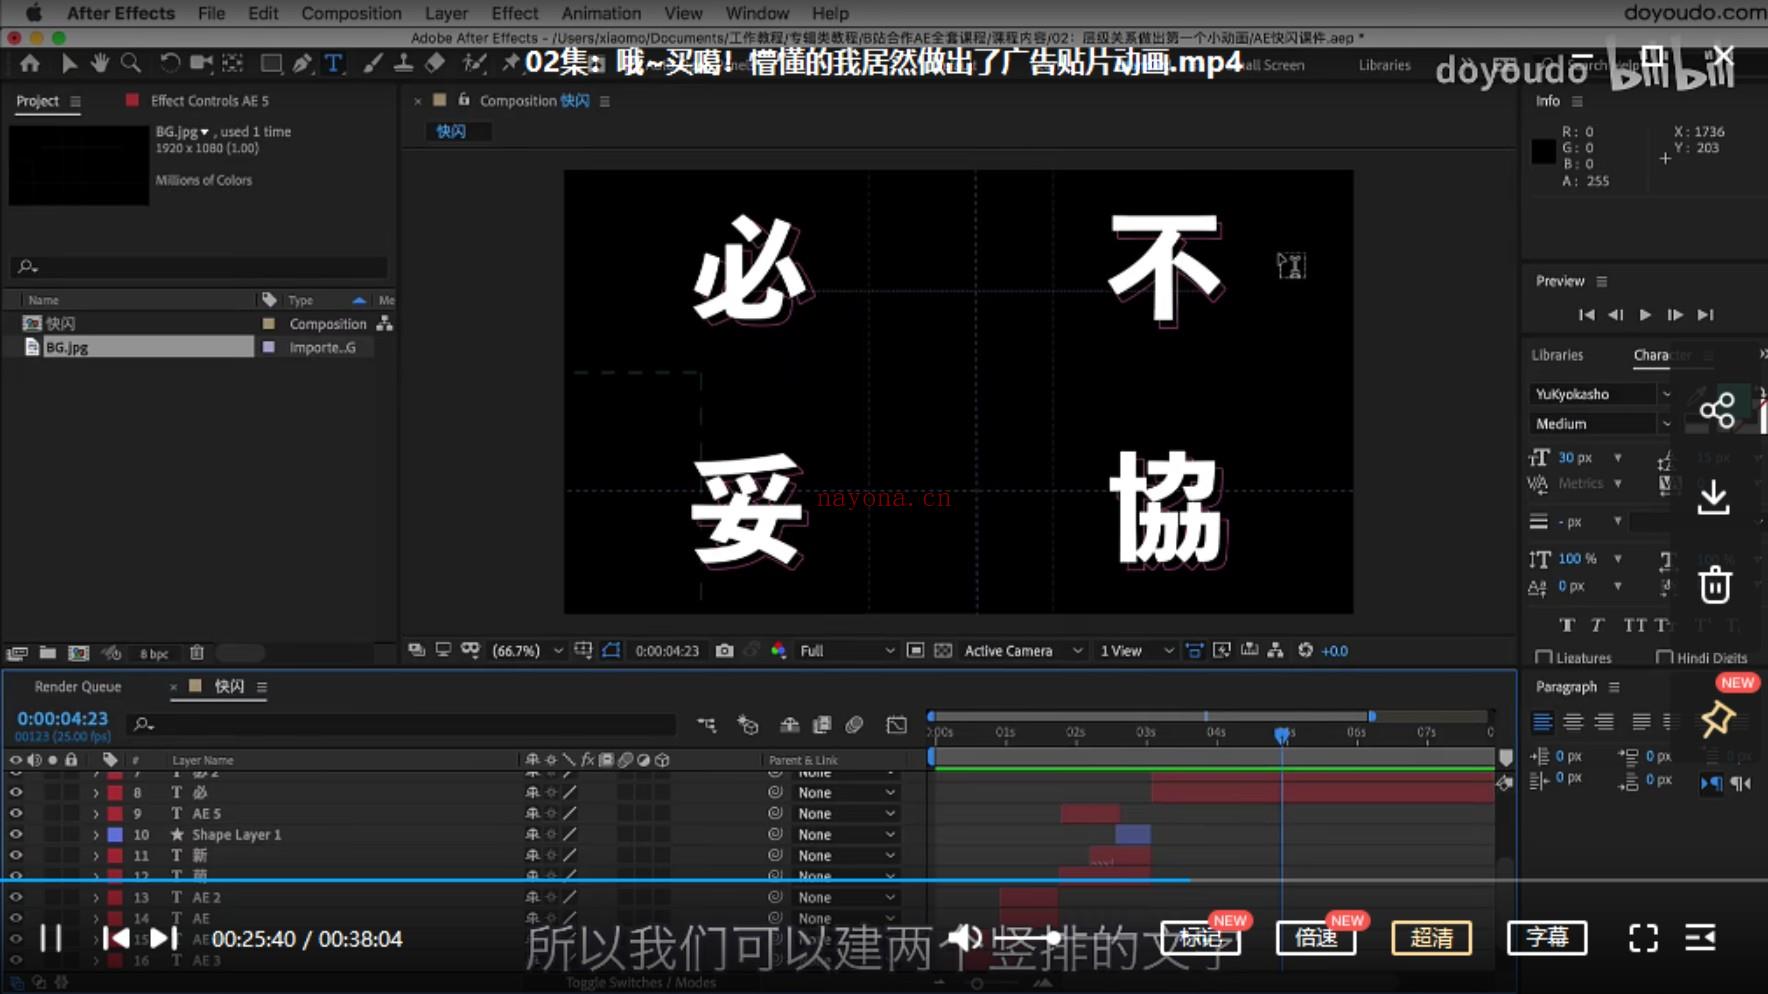Open the Active Camera dropdown

tap(1023, 650)
